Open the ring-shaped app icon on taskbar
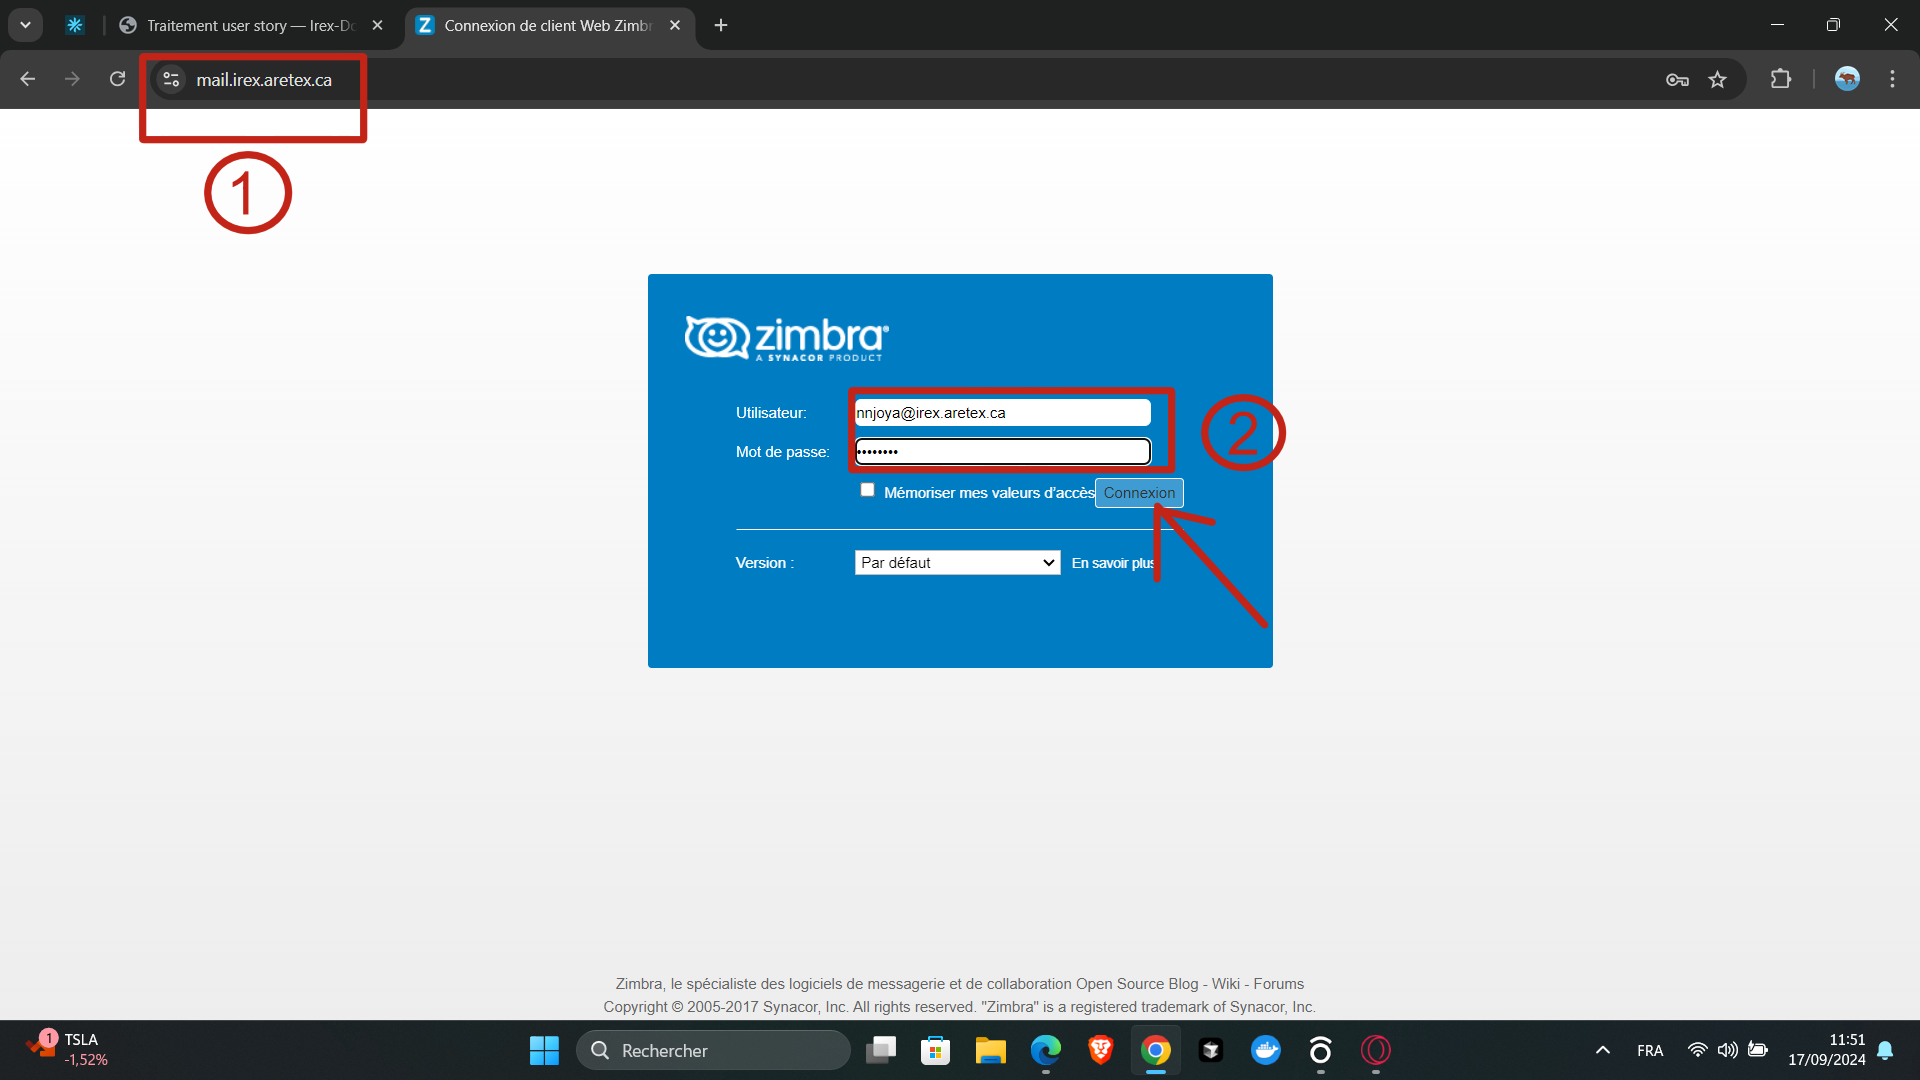 coord(1321,1050)
